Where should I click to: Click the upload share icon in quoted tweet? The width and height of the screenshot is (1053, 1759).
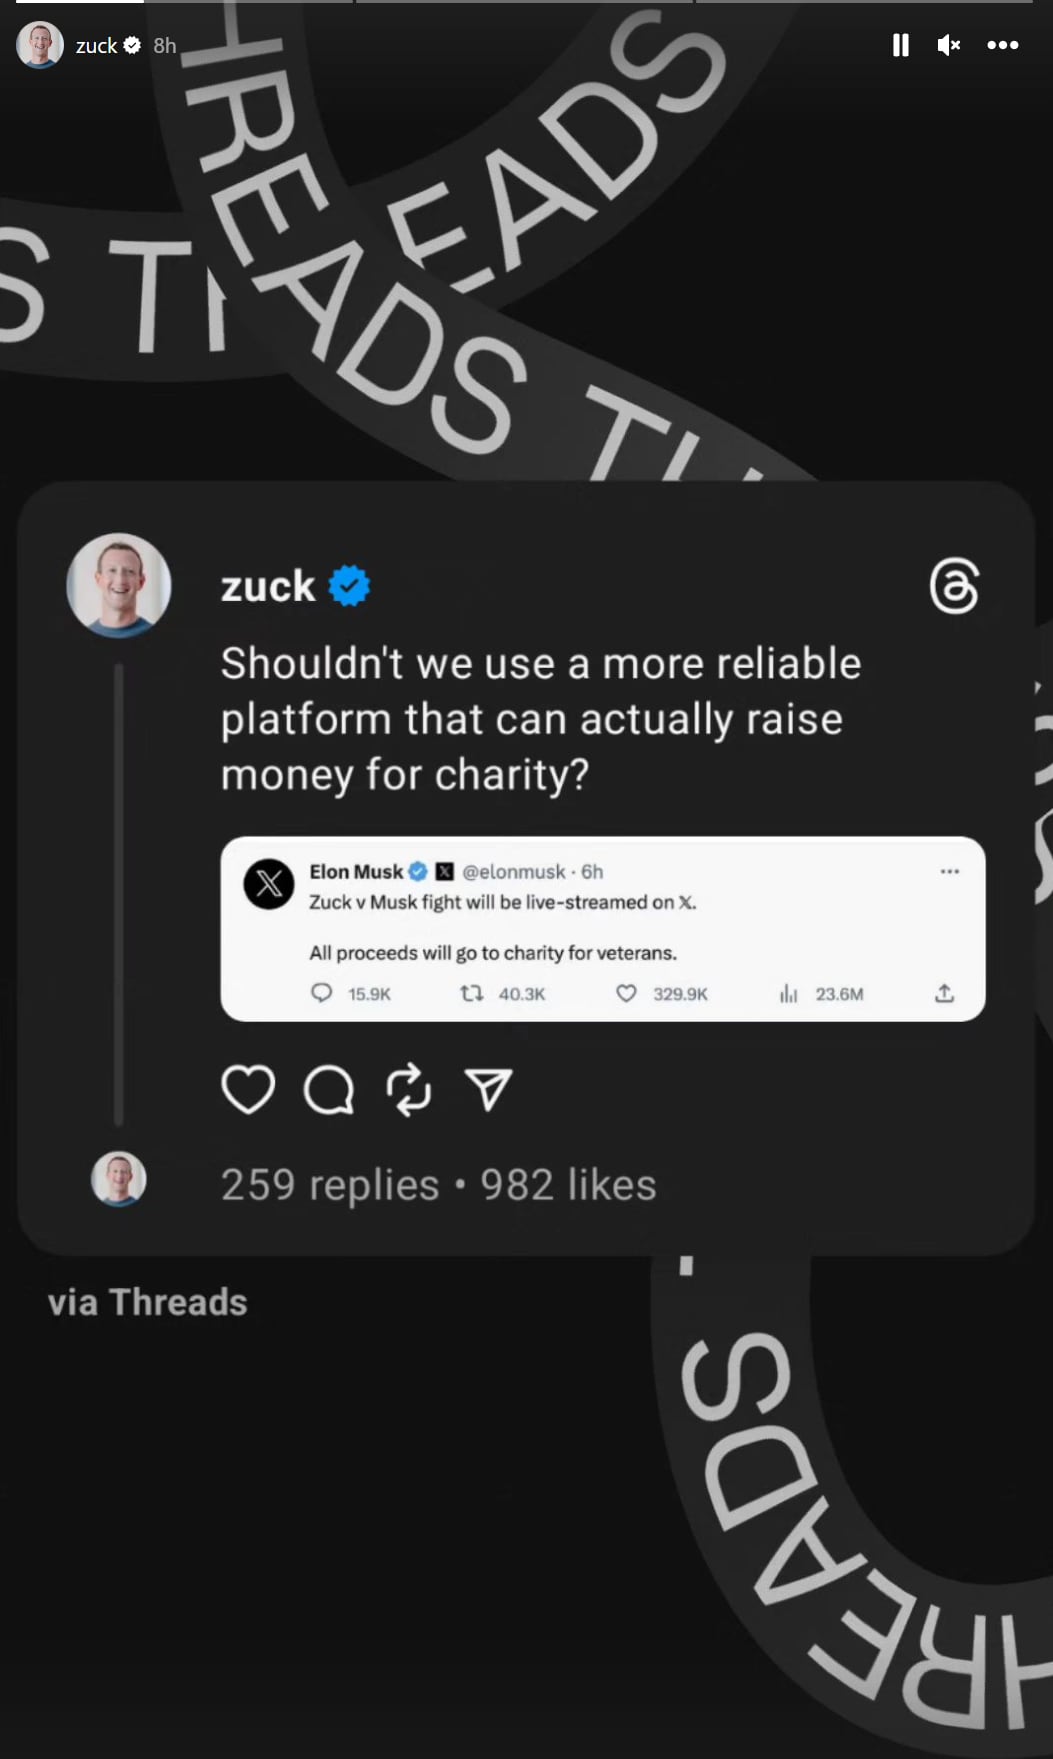click(x=944, y=993)
